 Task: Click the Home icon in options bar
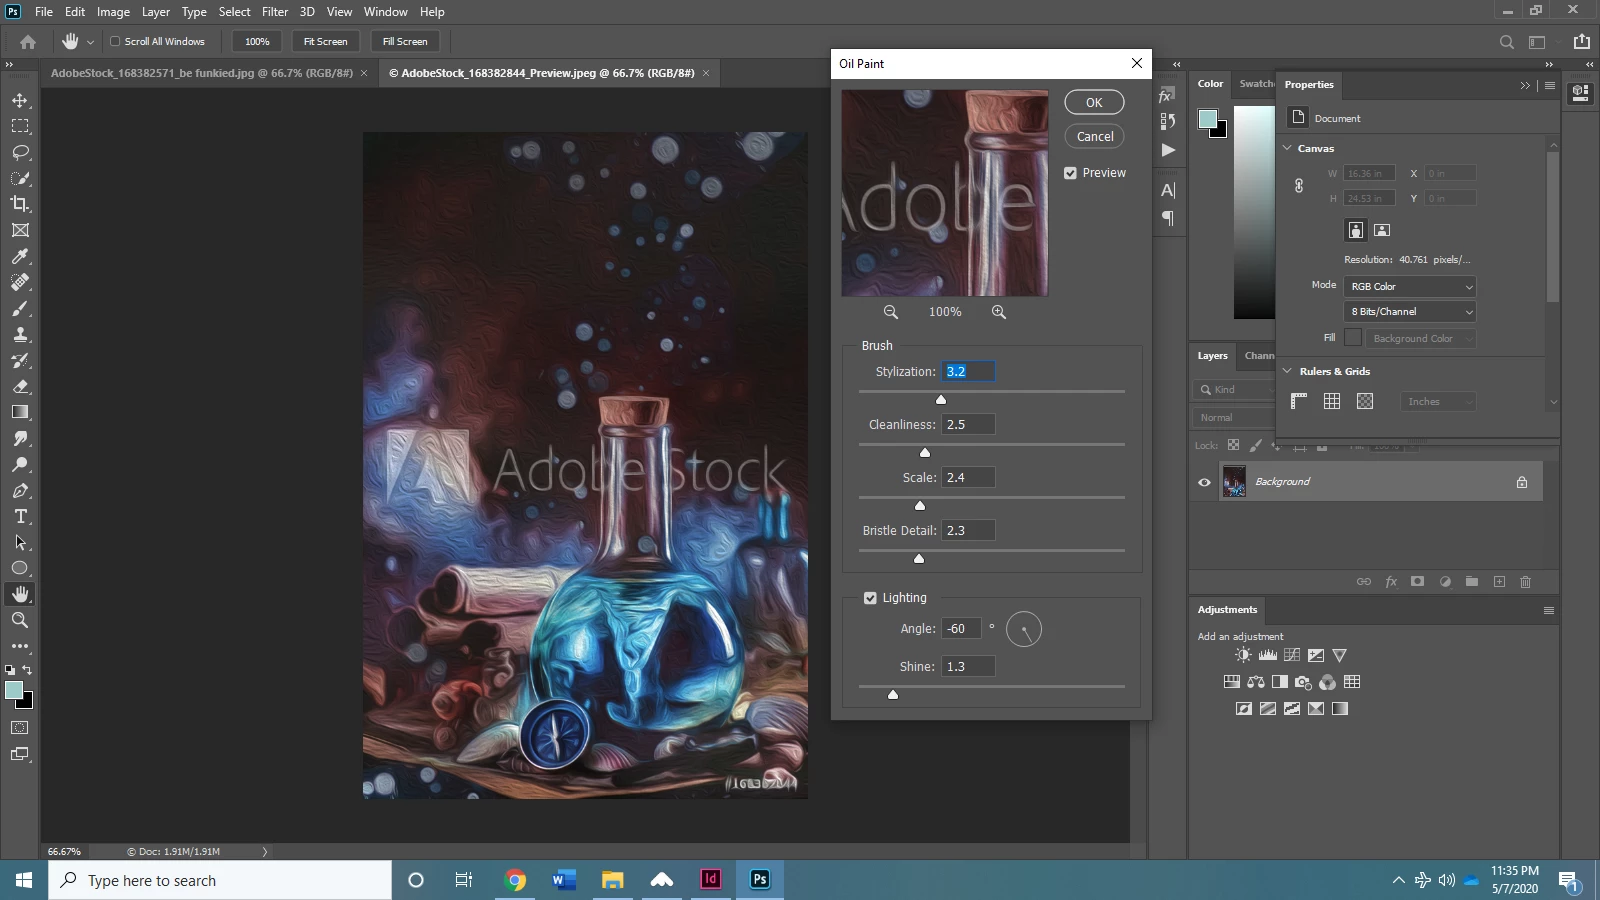[28, 42]
